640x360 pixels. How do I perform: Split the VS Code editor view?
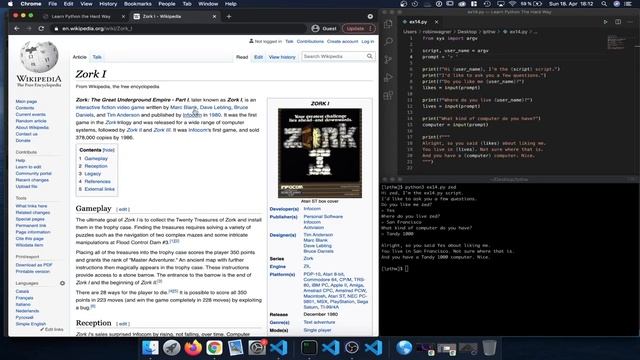point(618,22)
